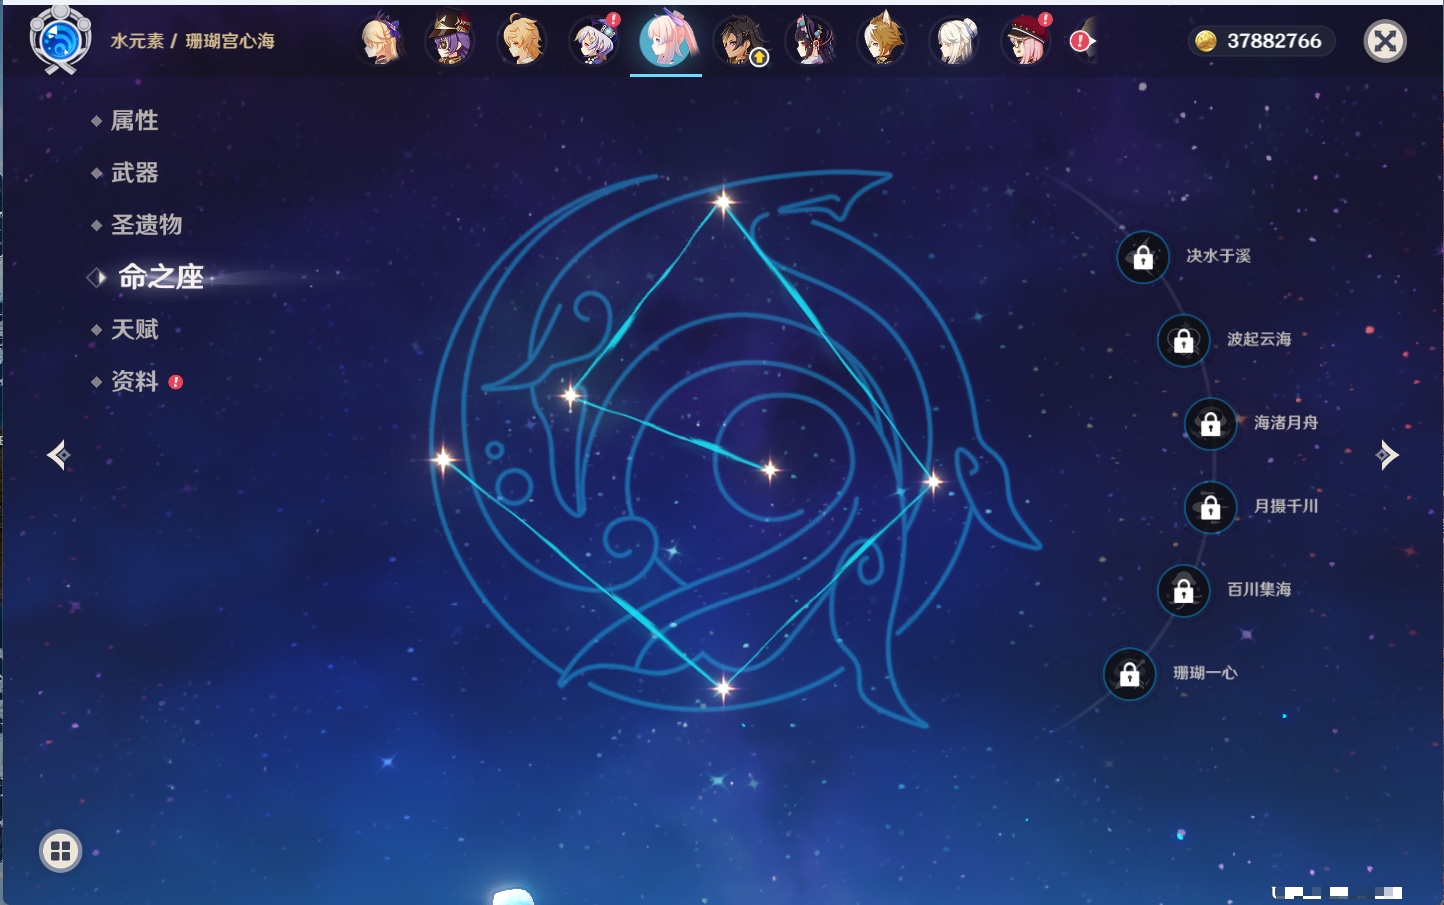The width and height of the screenshot is (1444, 905).
Task: Open the 珊瑚一心 constellation label
Action: [1205, 673]
